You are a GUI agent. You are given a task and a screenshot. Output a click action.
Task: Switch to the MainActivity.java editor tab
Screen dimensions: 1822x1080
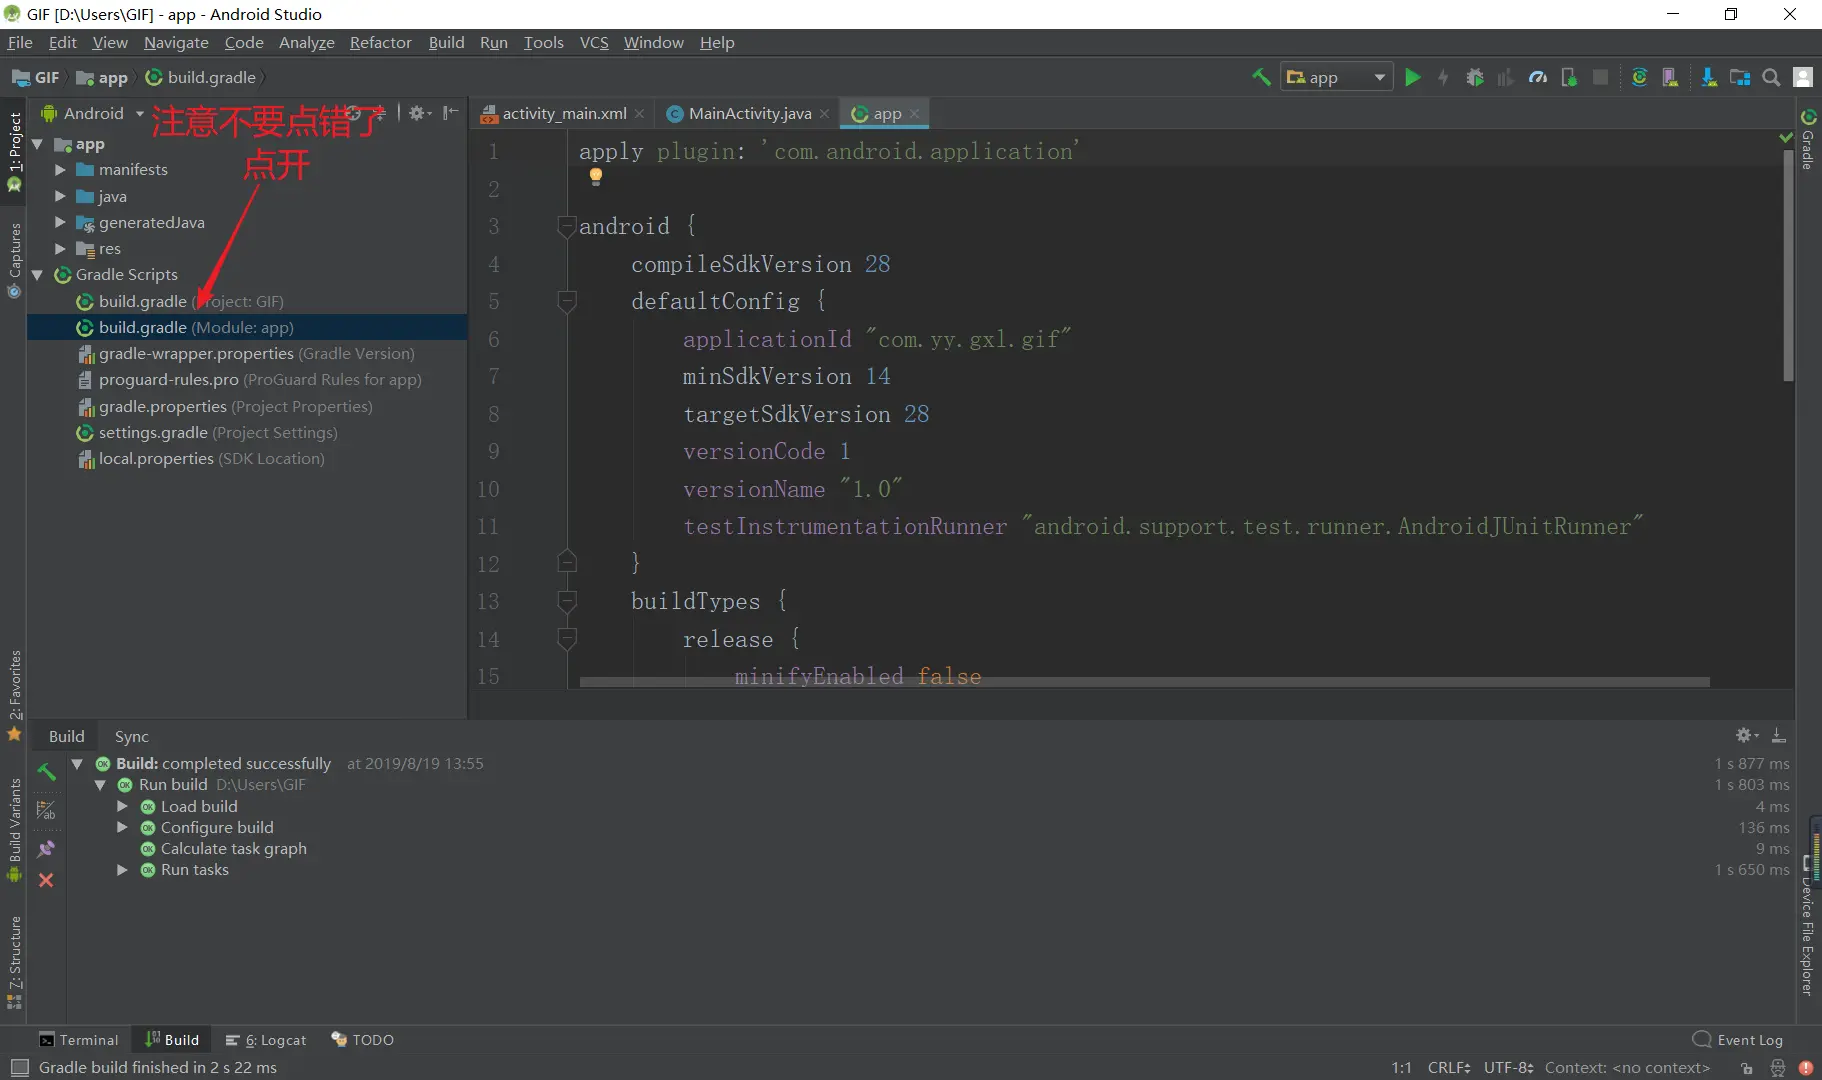749,114
